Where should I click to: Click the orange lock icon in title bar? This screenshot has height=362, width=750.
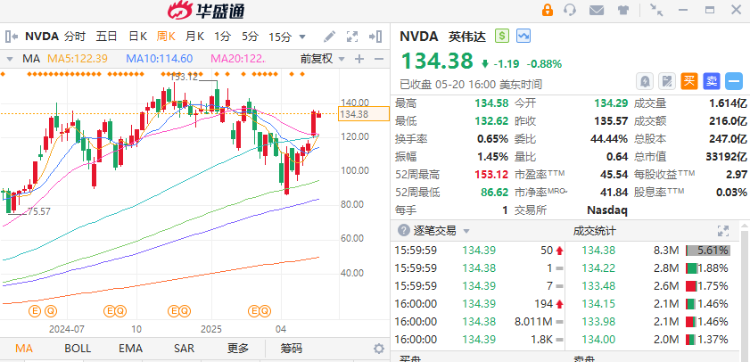click(x=547, y=10)
